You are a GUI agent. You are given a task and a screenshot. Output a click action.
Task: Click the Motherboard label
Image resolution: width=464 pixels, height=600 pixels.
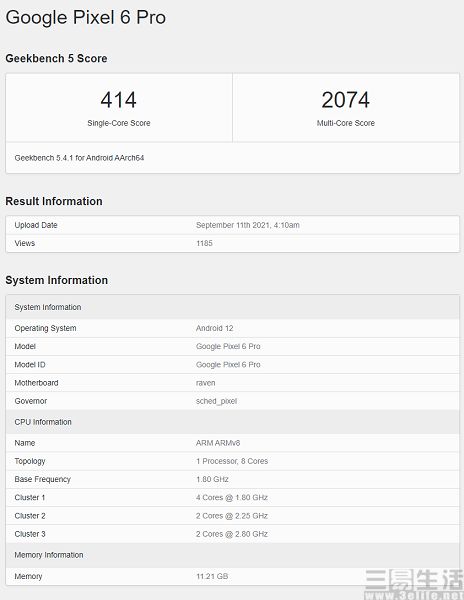pyautogui.click(x=36, y=383)
